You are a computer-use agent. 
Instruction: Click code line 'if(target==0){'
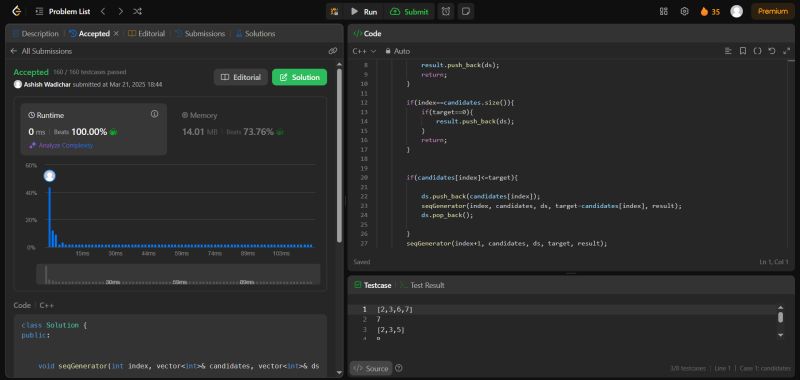(x=448, y=112)
